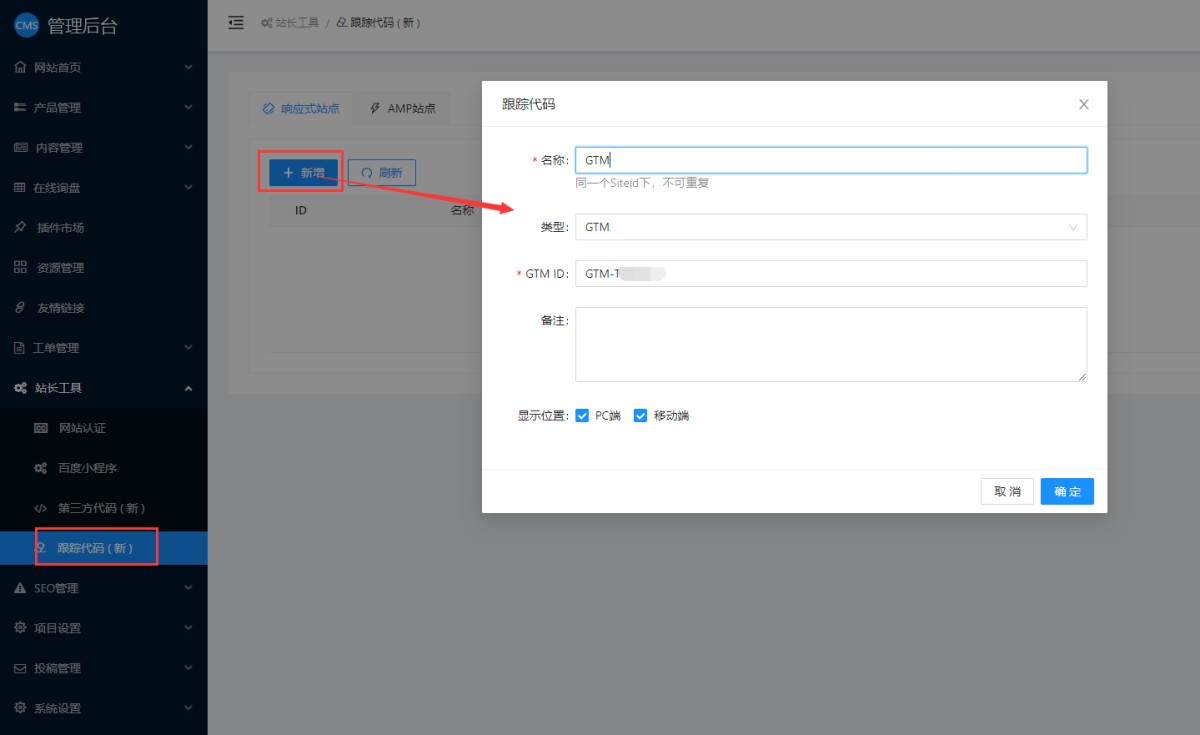Expand the SEO管理 menu
Viewport: 1200px width, 735px height.
pos(100,588)
